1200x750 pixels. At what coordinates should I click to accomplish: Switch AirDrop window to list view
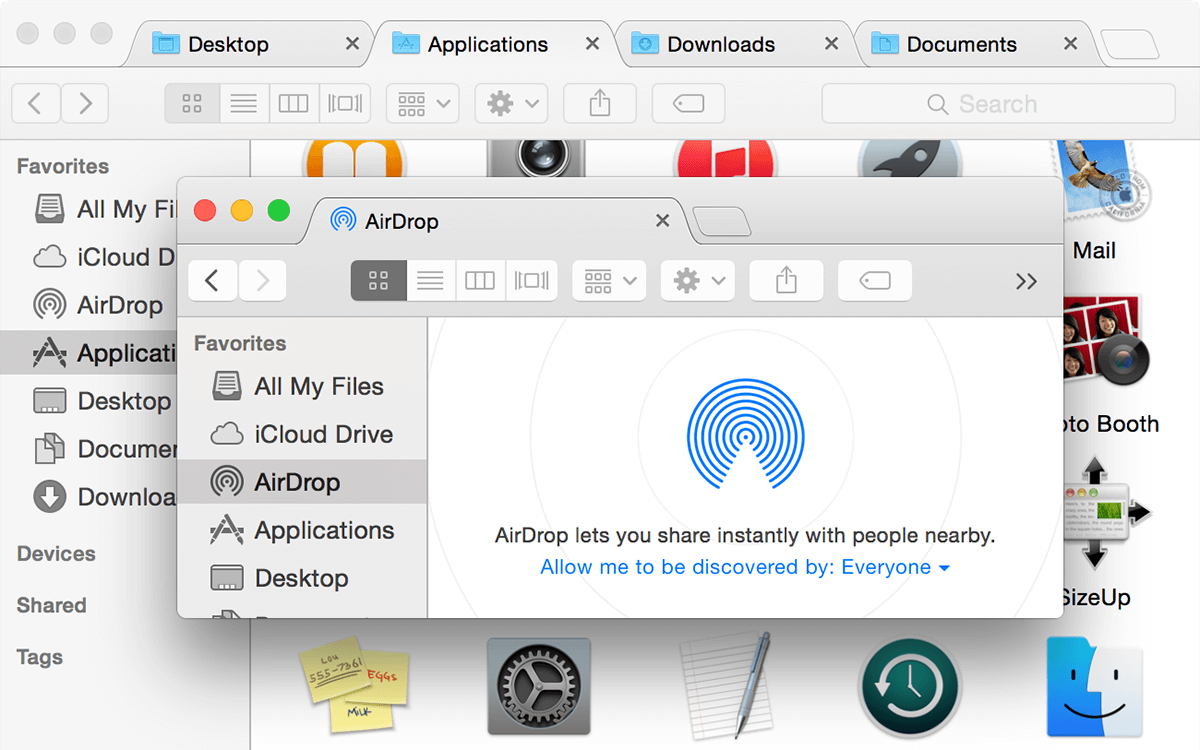click(x=430, y=281)
